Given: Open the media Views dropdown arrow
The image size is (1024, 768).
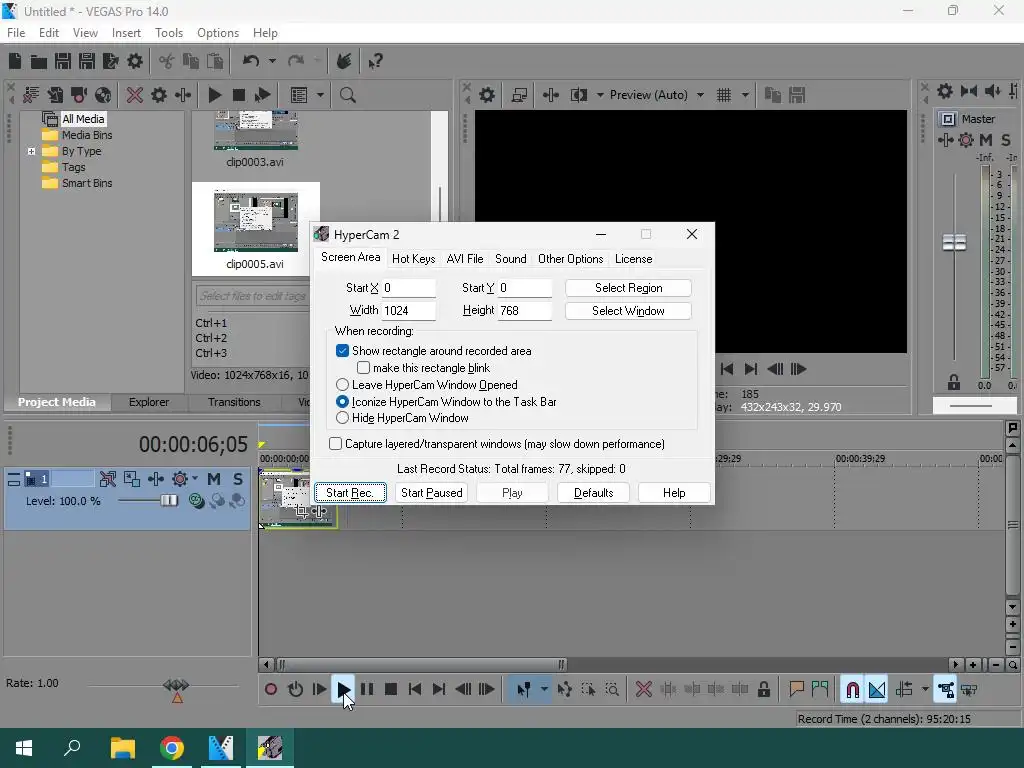Looking at the screenshot, I should point(320,95).
